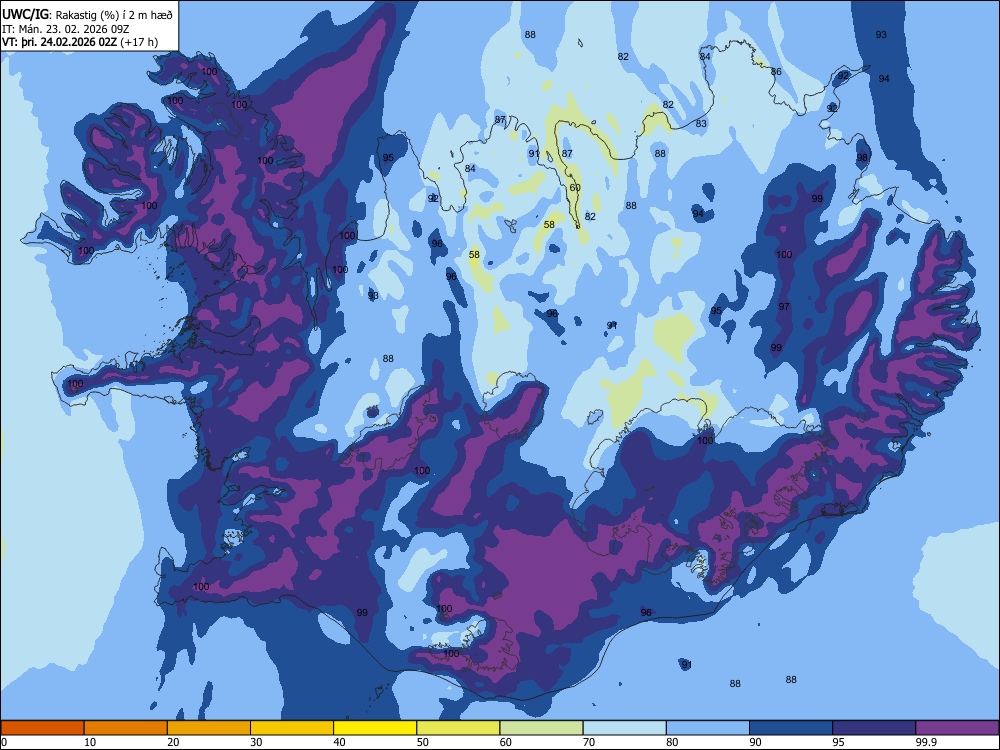Click the legend scale label "40"
This screenshot has width=1000, height=750.
340,742
